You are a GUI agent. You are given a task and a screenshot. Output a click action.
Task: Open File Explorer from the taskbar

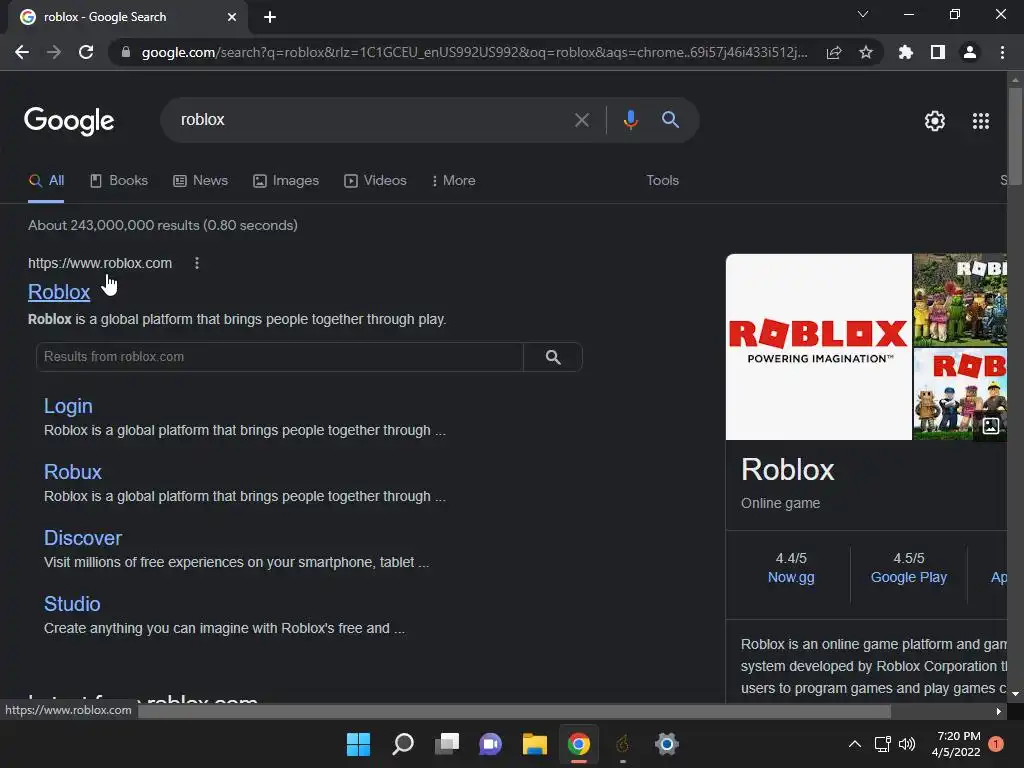pyautogui.click(x=535, y=744)
